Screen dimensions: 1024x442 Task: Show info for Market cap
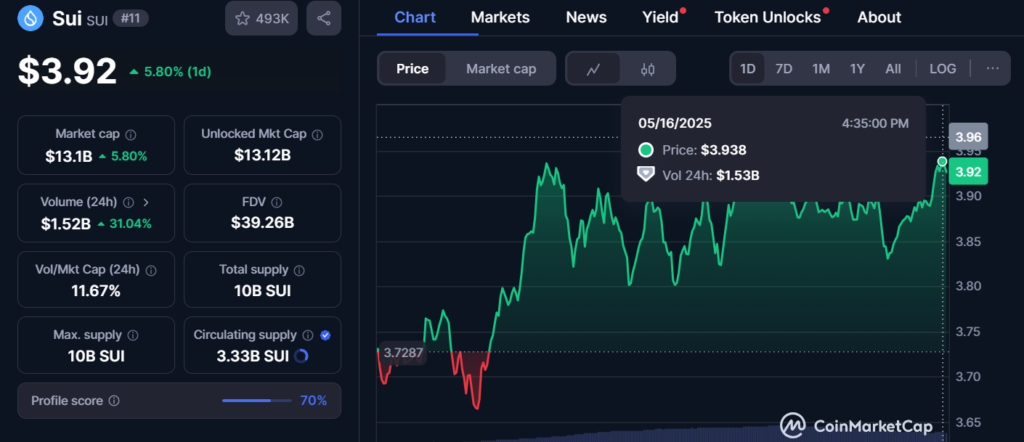(x=131, y=134)
